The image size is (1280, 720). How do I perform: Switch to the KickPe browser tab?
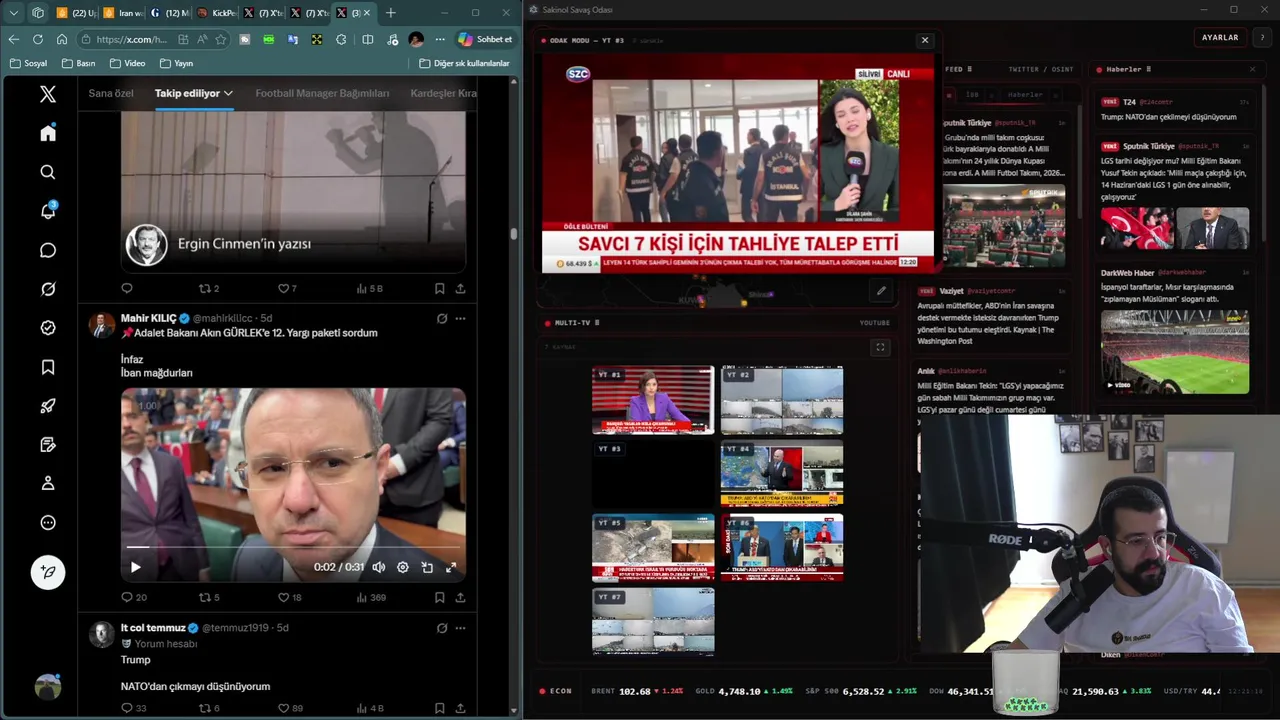tap(216, 13)
